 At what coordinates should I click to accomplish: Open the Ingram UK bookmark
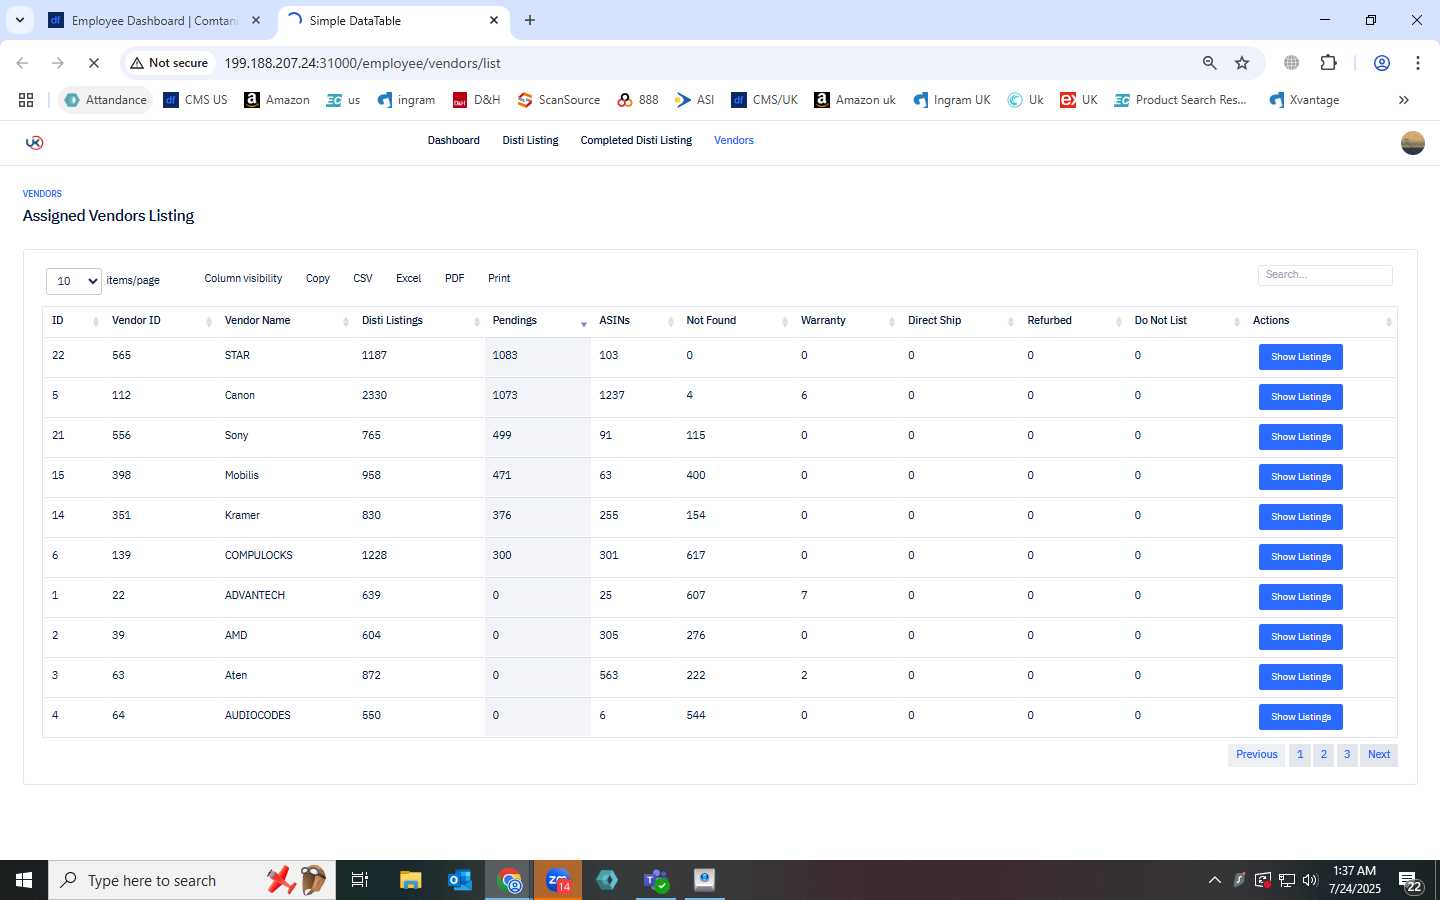[x=952, y=100]
